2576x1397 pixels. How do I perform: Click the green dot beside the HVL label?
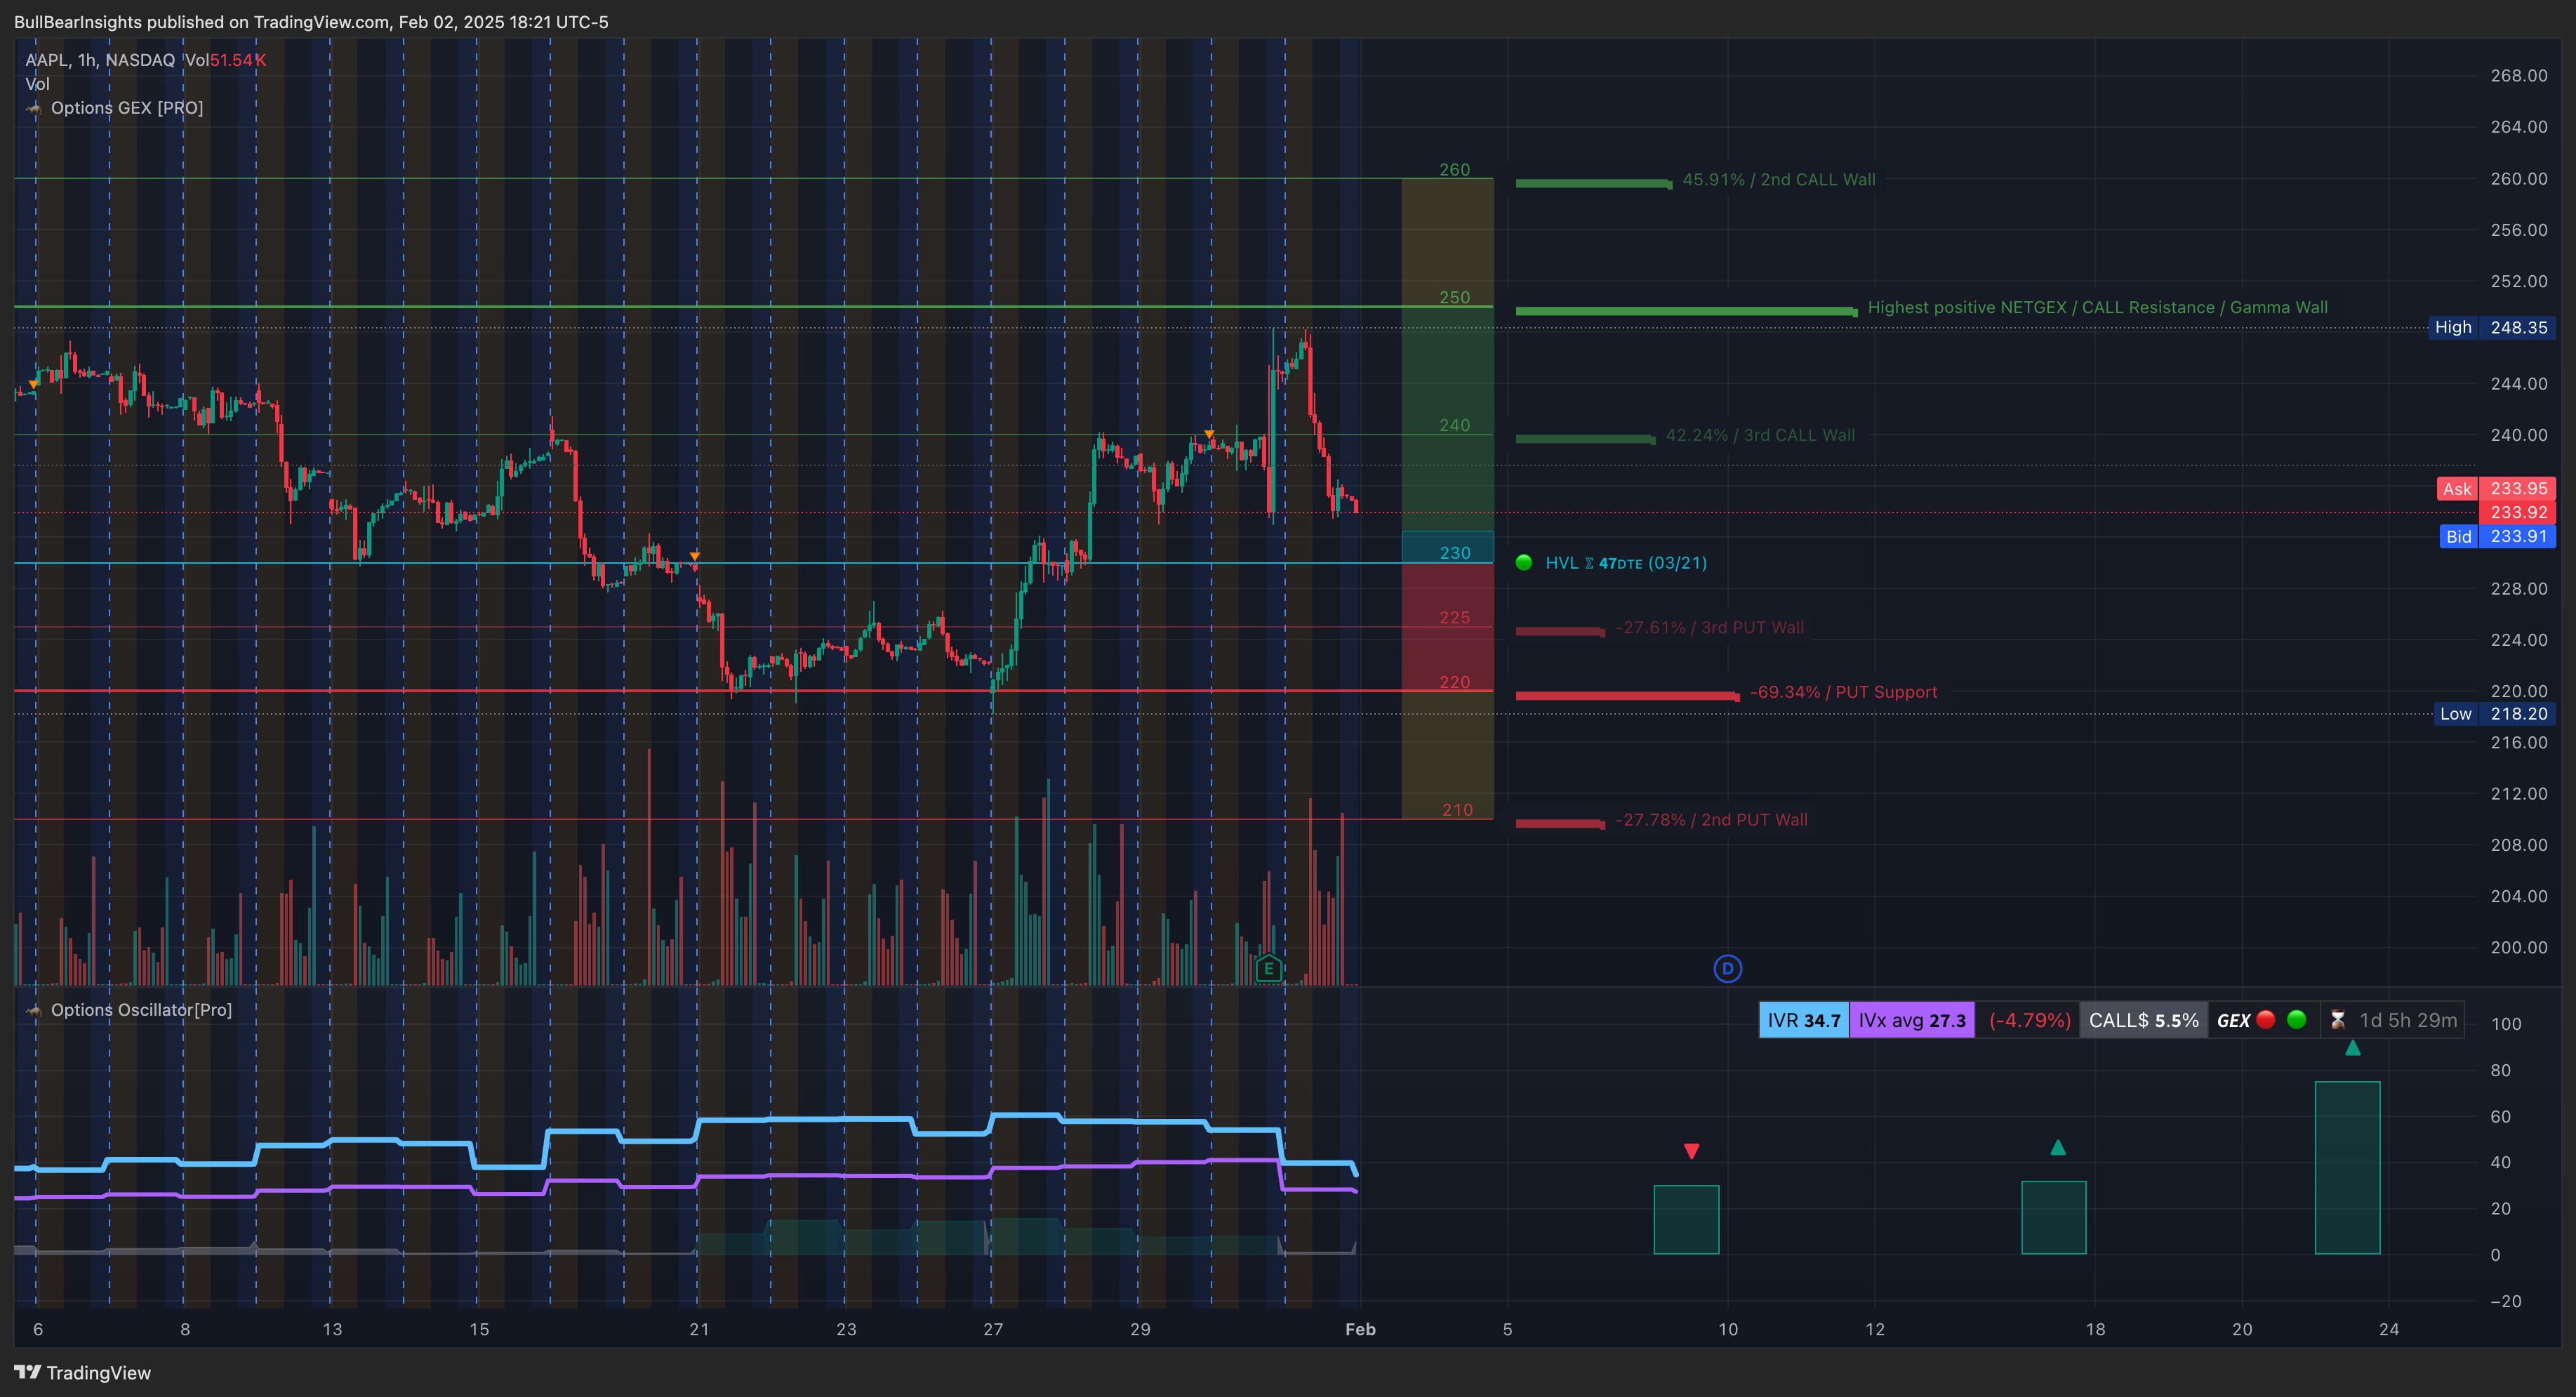[x=1524, y=563]
